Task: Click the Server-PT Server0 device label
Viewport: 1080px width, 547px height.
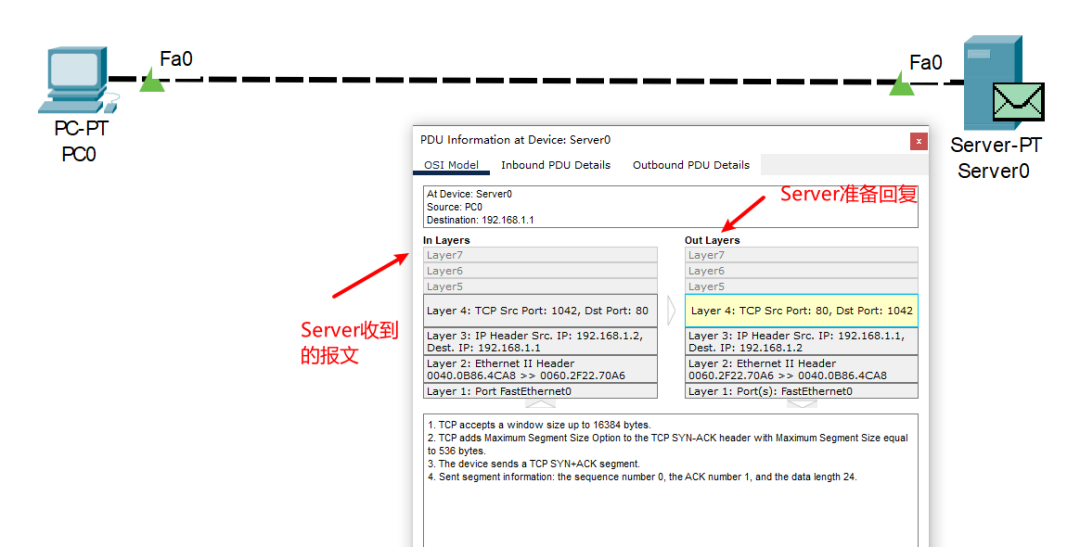Action: click(x=995, y=158)
